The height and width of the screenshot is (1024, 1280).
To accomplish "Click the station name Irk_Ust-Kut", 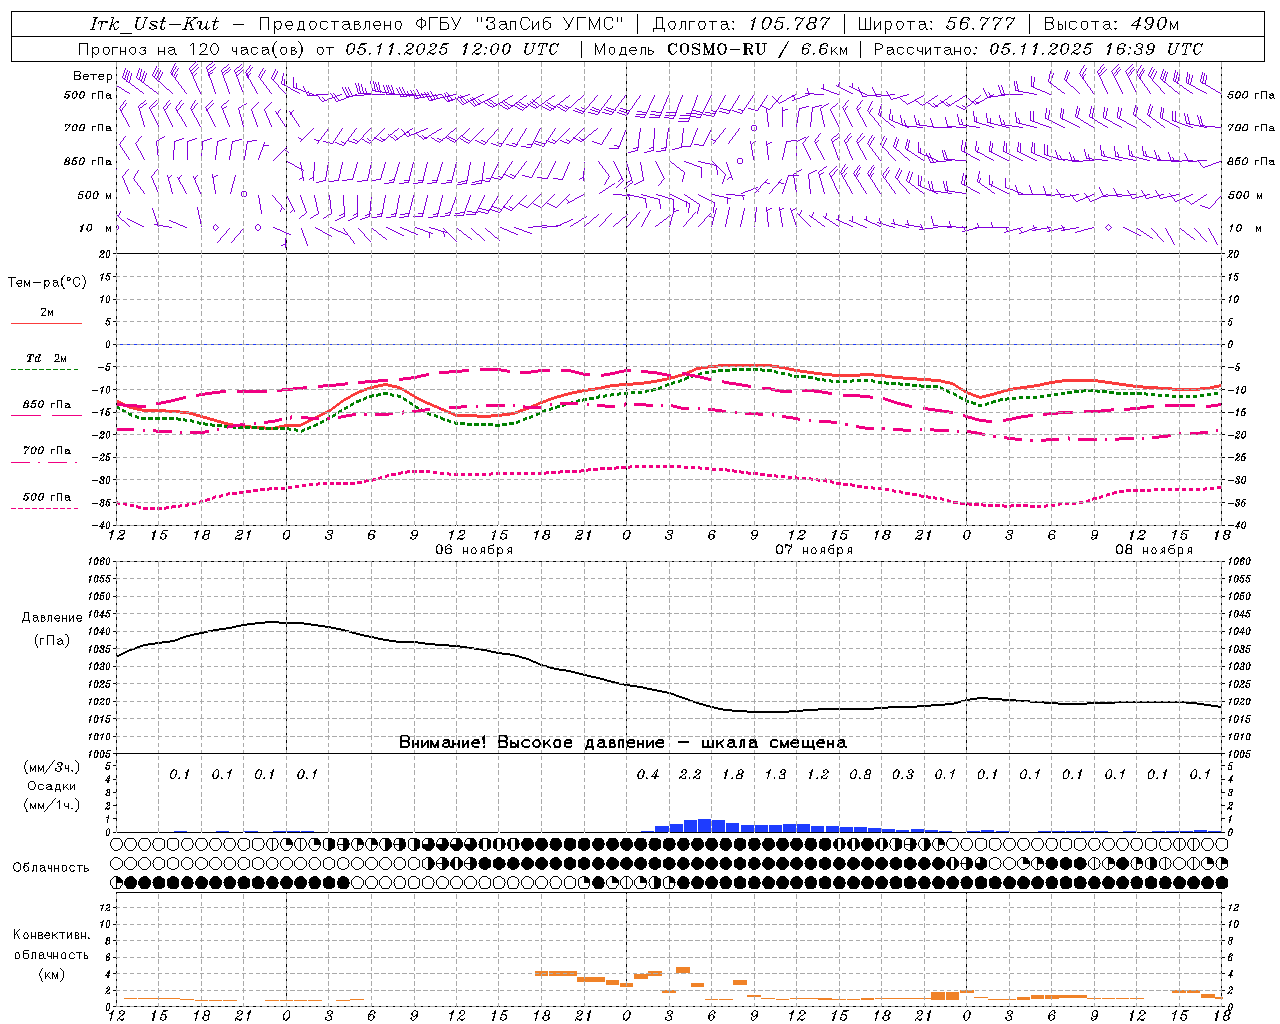I will click(154, 24).
